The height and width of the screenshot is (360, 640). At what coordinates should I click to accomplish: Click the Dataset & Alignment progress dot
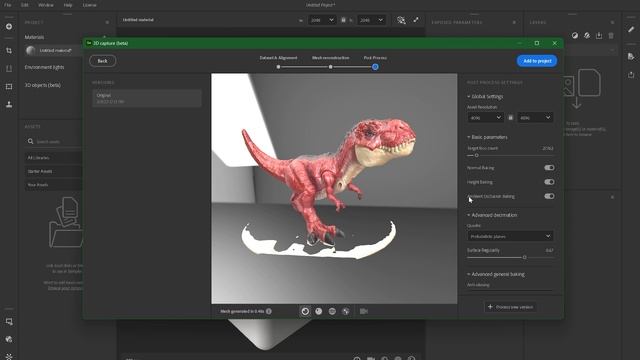tap(278, 67)
